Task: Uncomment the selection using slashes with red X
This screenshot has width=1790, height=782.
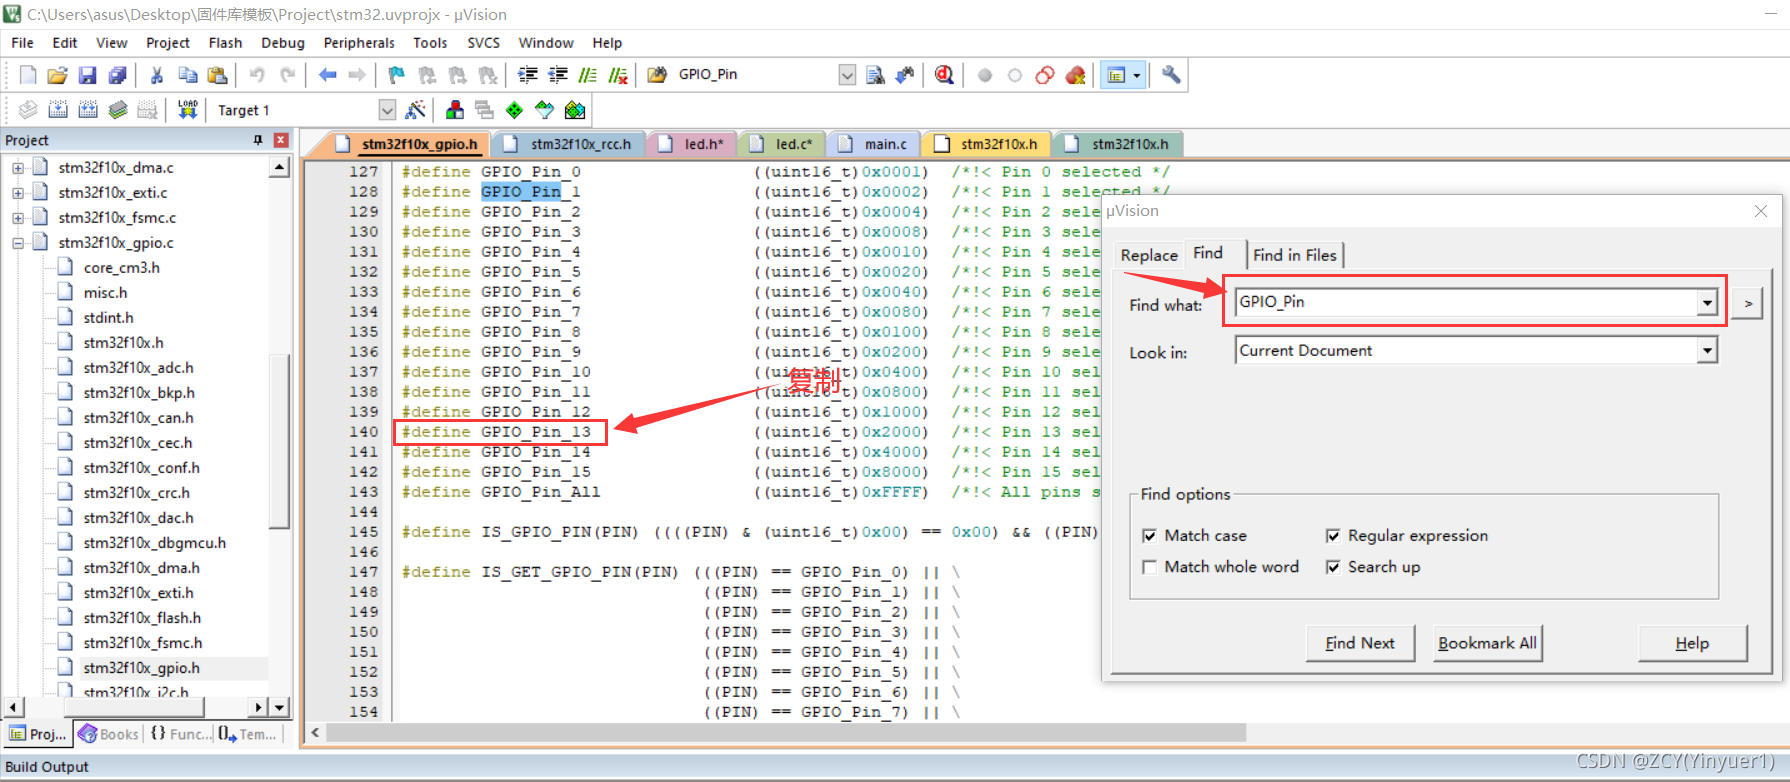Action: click(618, 75)
